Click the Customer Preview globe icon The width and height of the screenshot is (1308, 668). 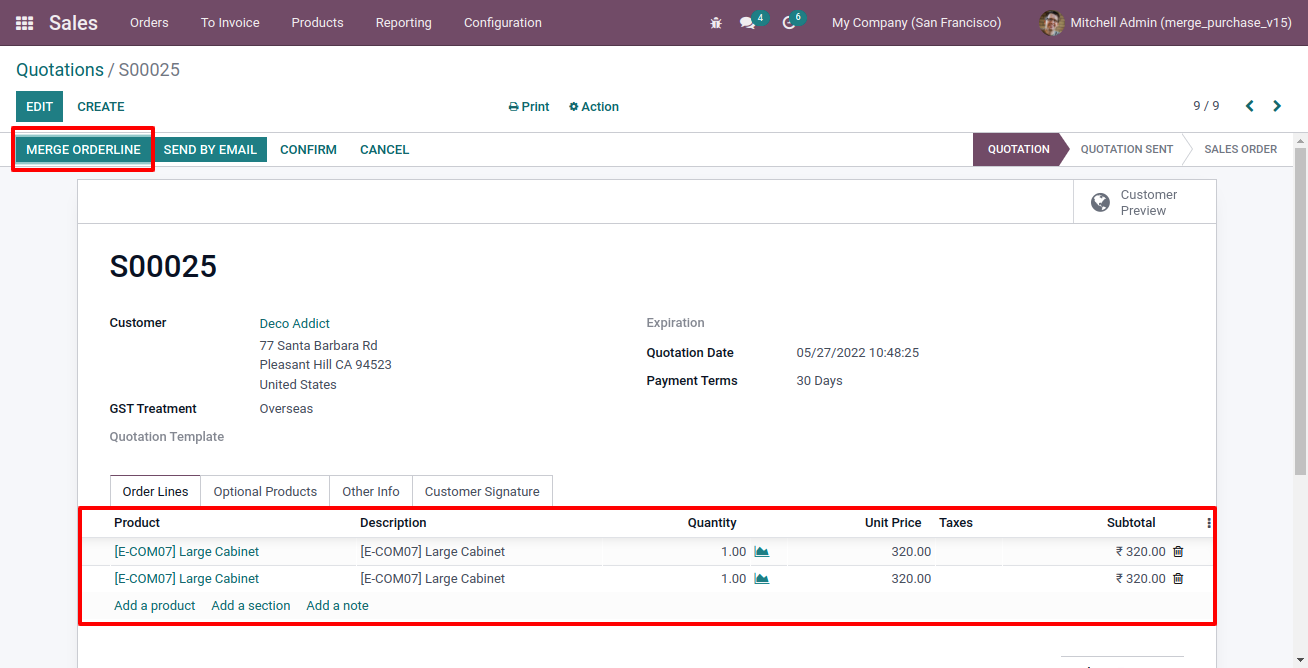tap(1100, 203)
